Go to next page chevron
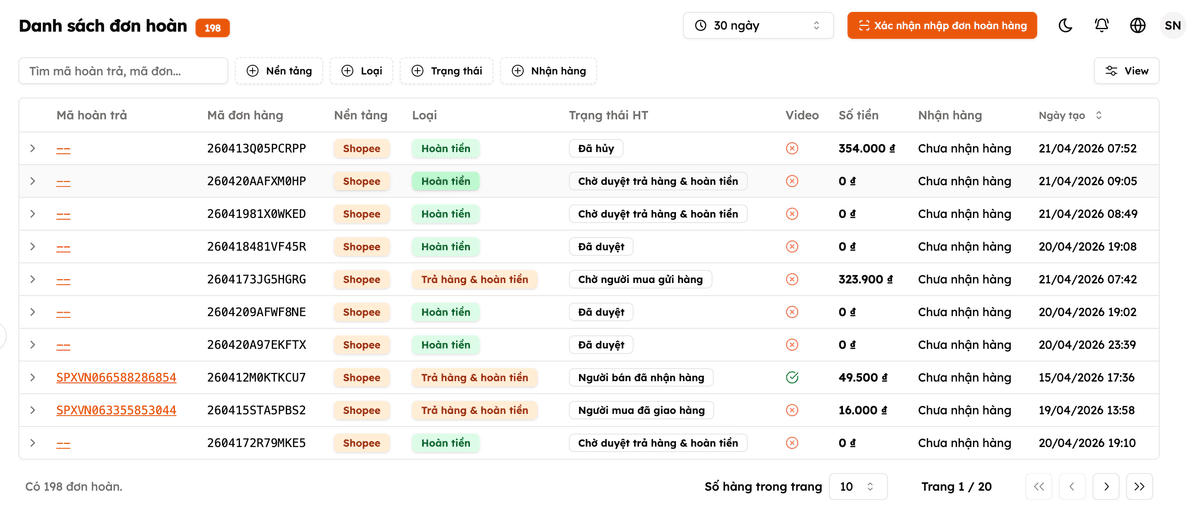This screenshot has height=519, width=1200. tap(1106, 486)
